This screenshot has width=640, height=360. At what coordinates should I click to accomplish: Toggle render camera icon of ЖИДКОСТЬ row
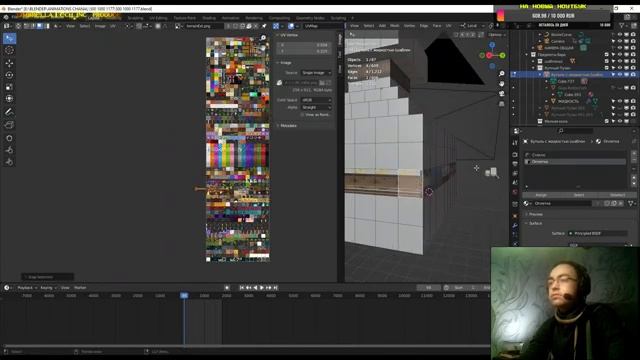(633, 101)
